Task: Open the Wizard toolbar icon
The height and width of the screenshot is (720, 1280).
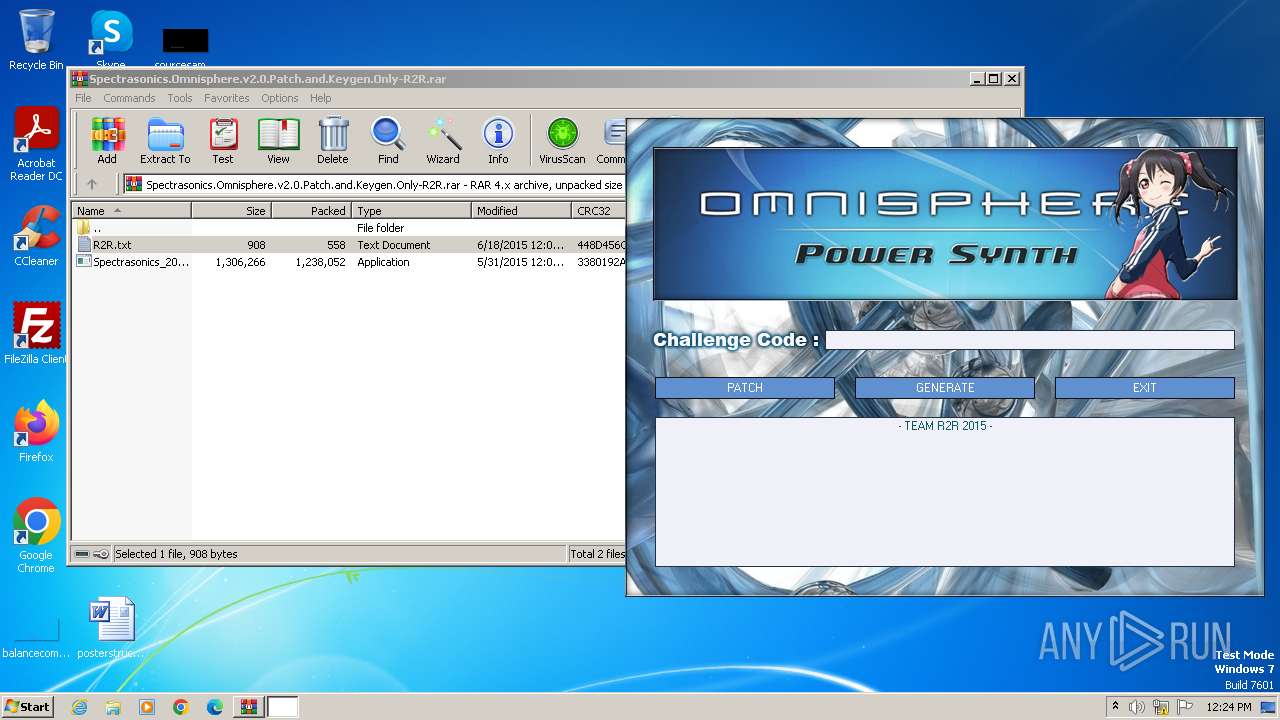Action: tap(443, 140)
